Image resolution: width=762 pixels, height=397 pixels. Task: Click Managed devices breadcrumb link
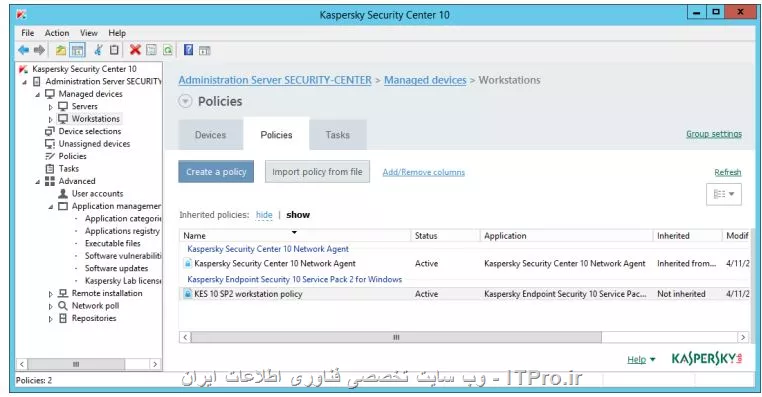(425, 80)
